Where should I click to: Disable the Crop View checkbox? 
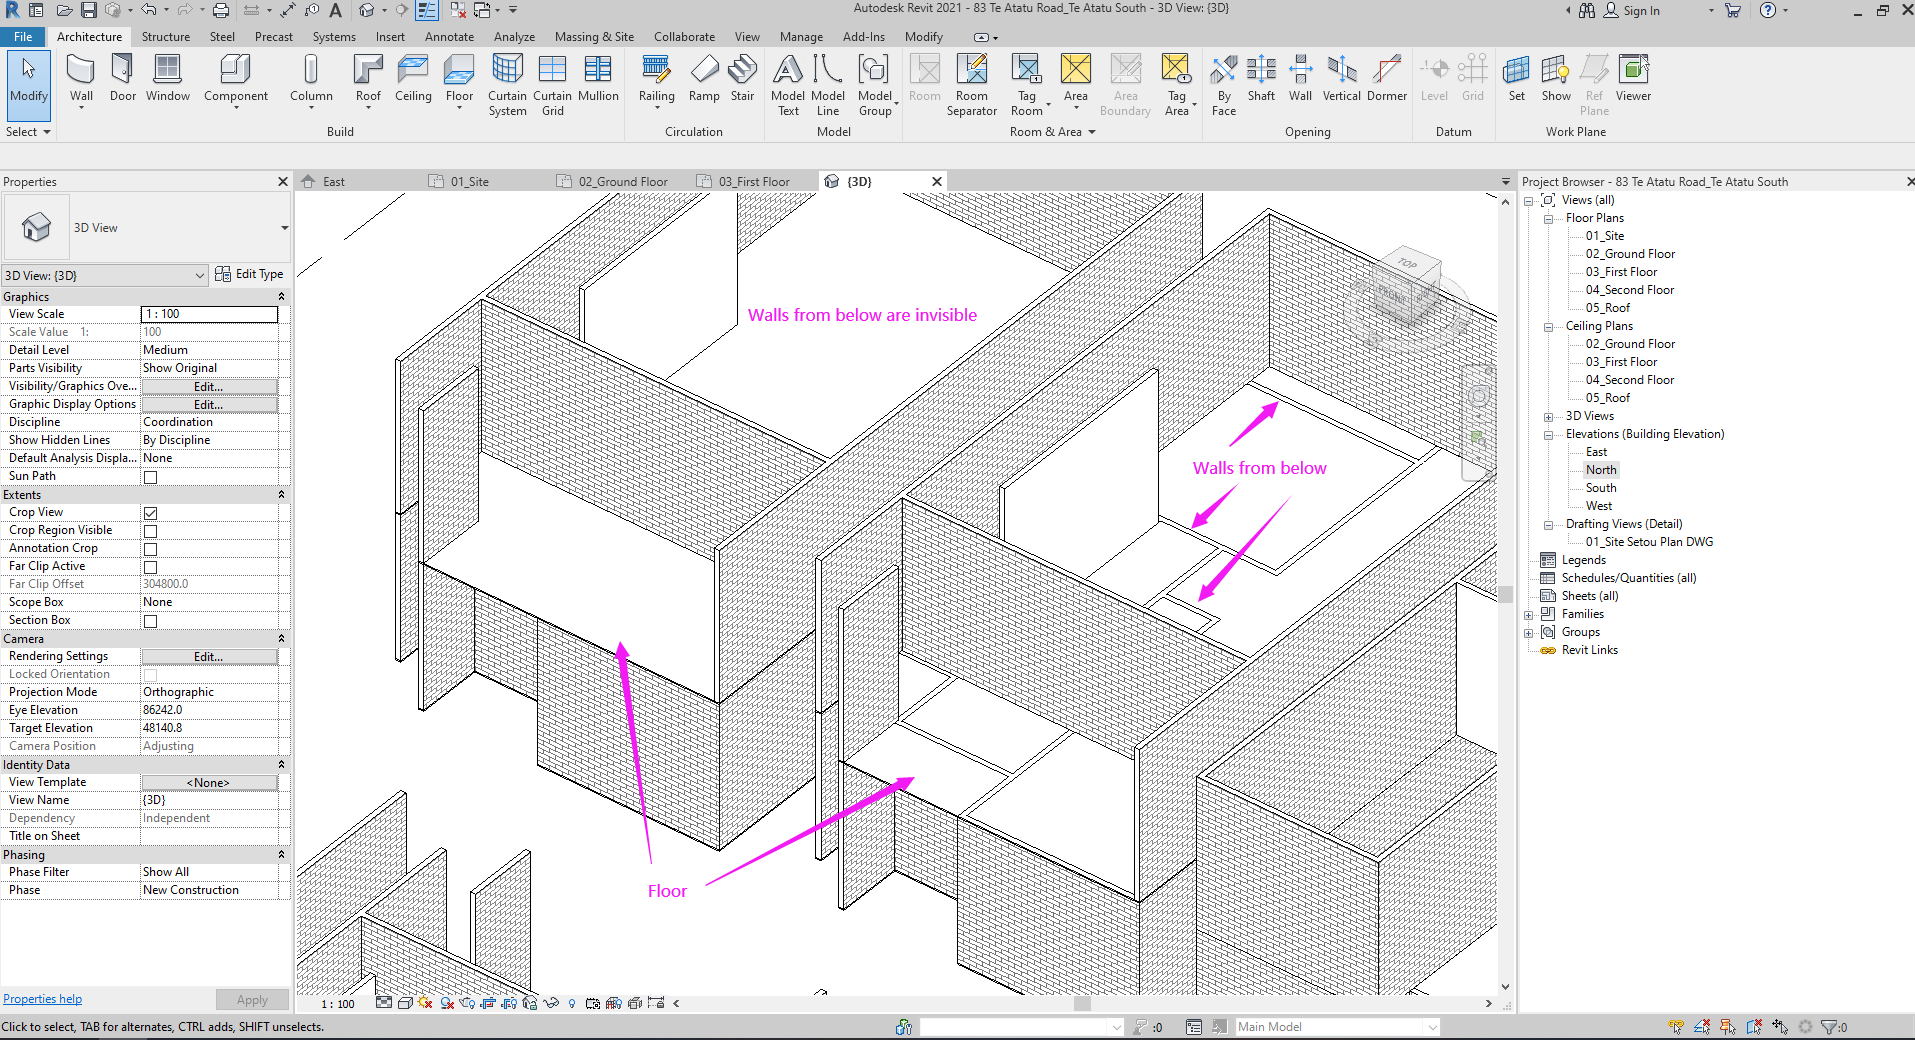coord(149,512)
